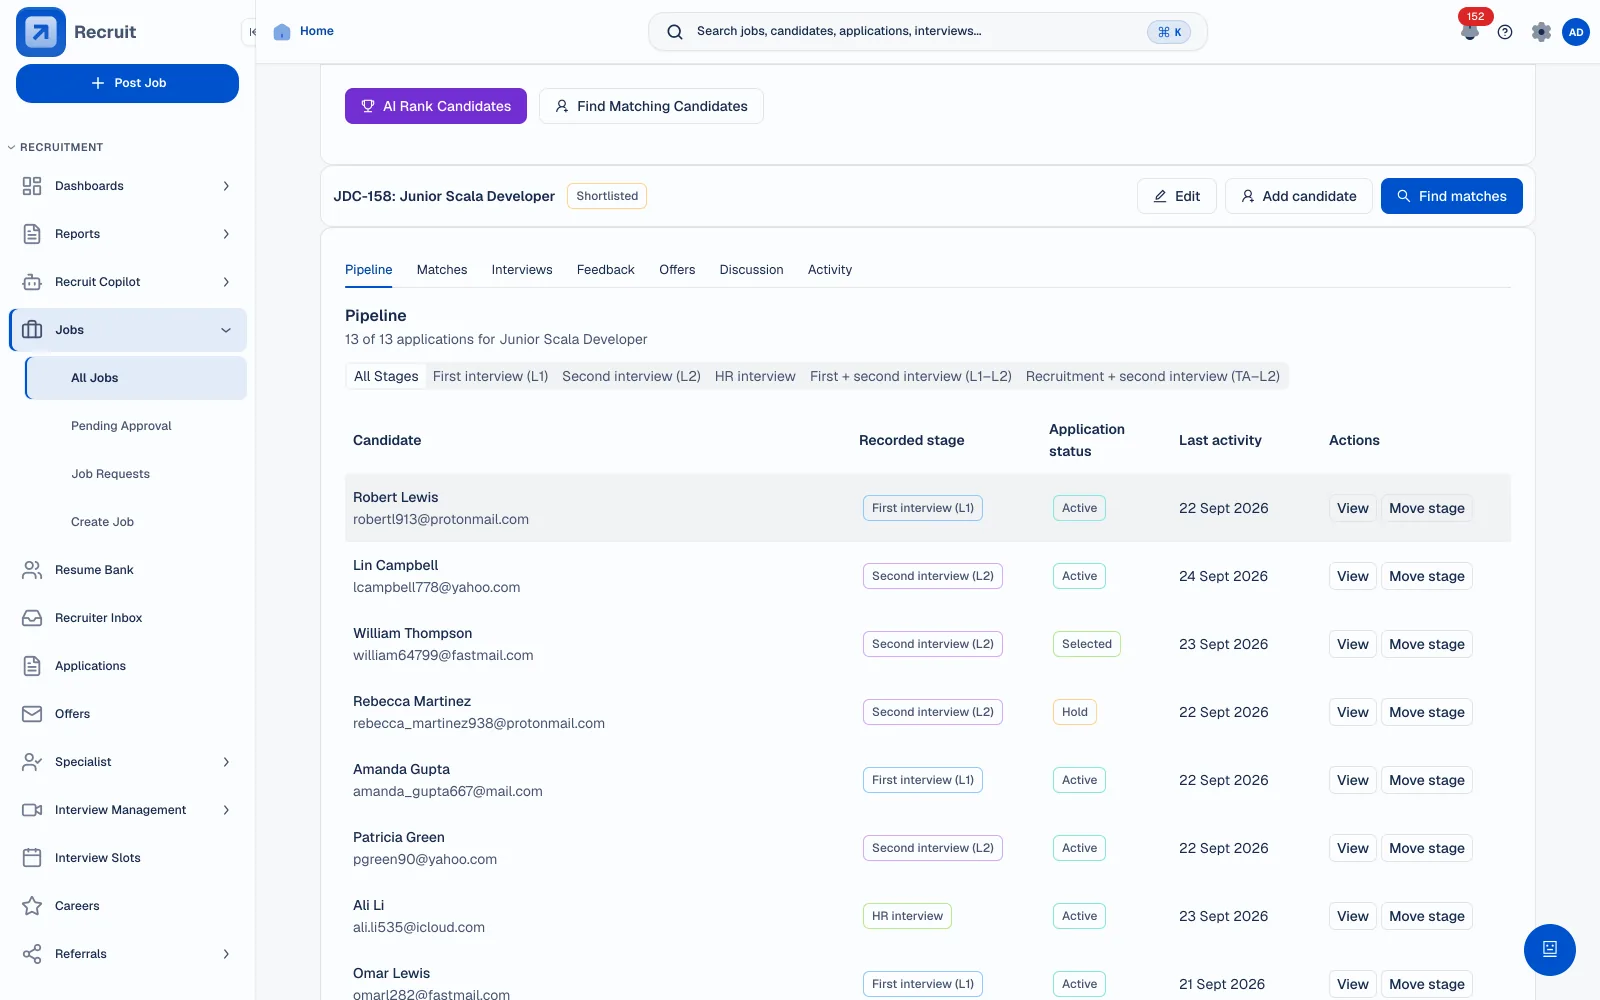
Task: Move stage for William Thompson
Action: pos(1426,644)
